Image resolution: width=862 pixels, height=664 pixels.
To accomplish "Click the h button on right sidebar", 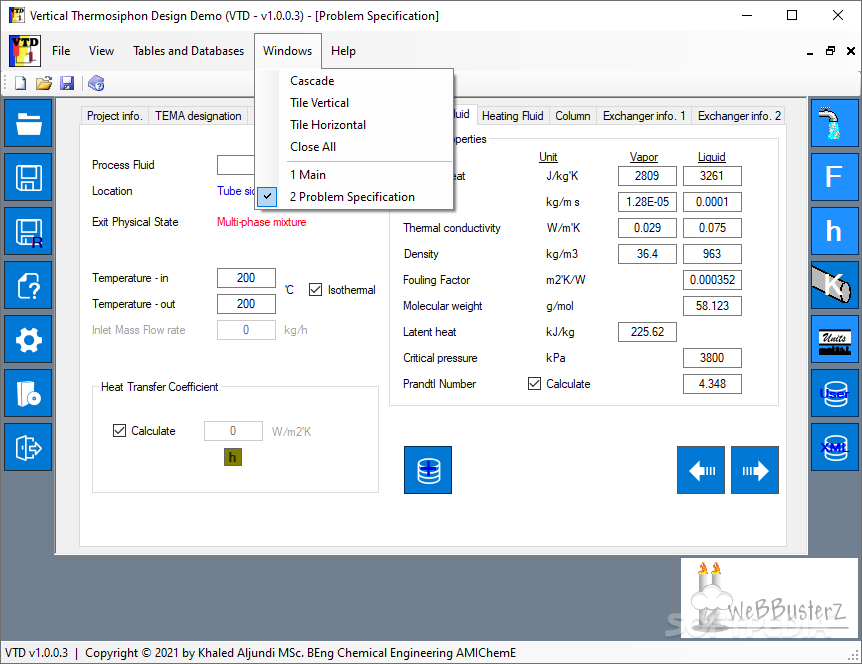I will (835, 231).
